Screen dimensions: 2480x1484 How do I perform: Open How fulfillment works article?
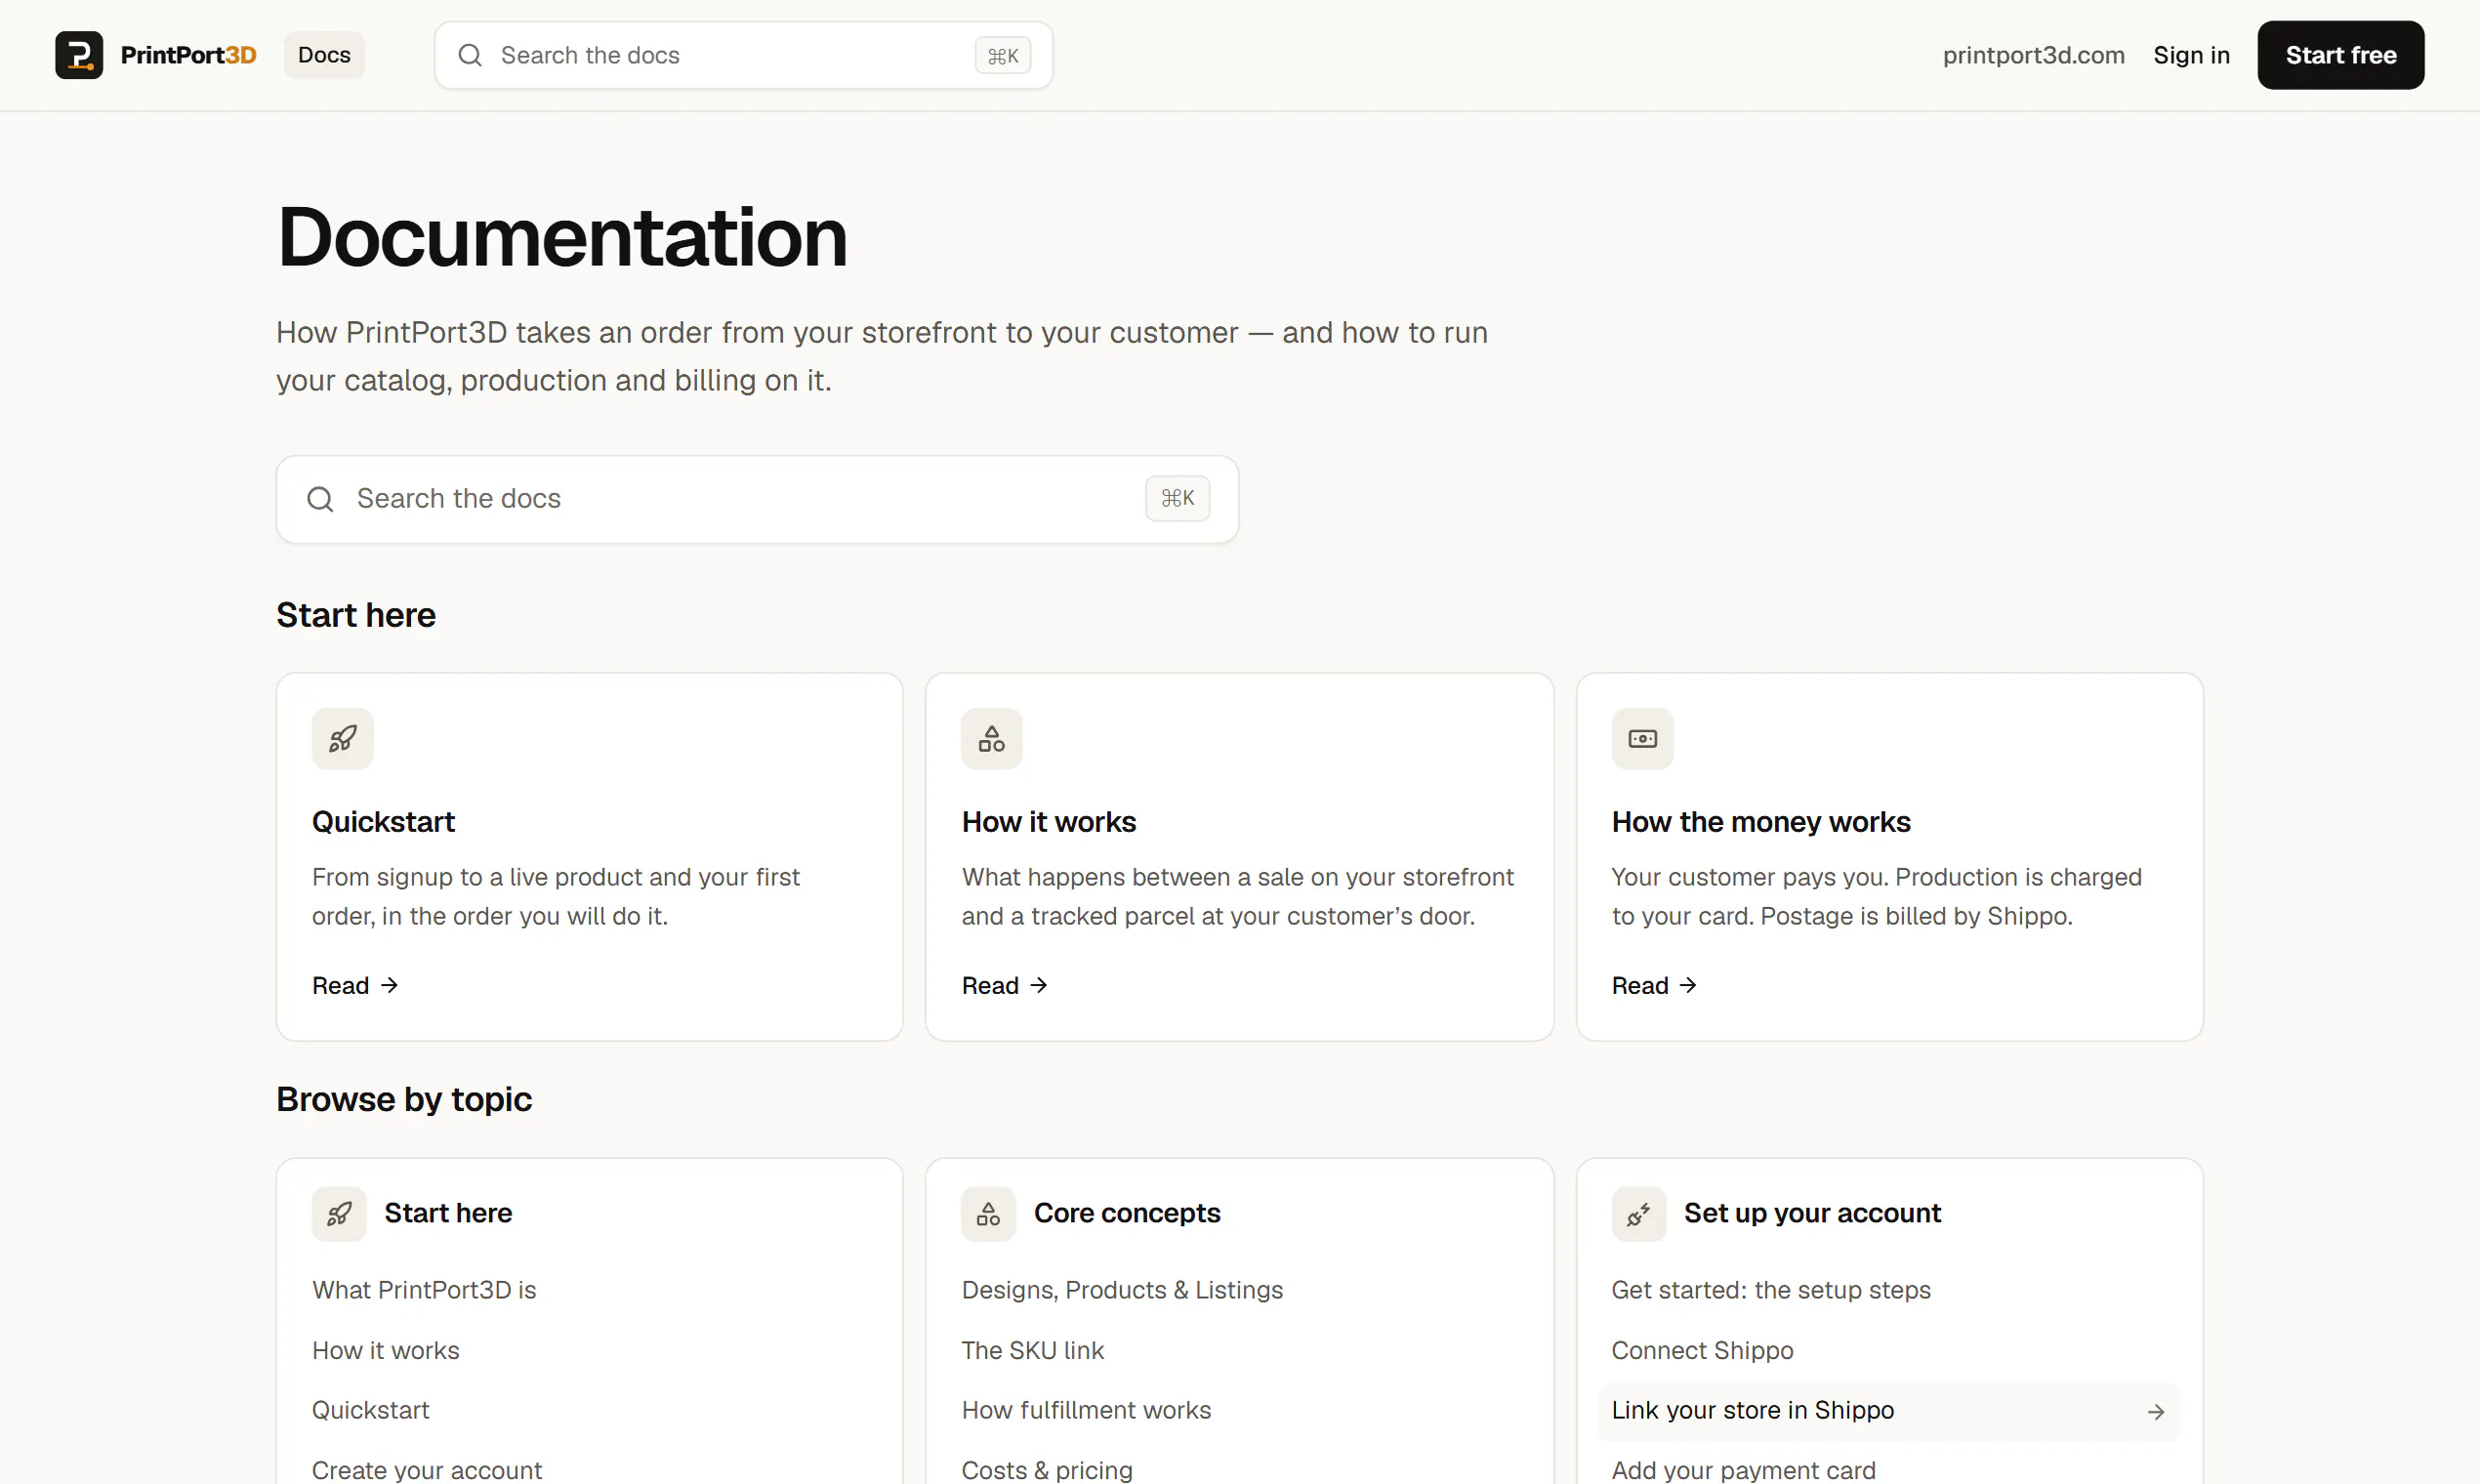click(1086, 1410)
